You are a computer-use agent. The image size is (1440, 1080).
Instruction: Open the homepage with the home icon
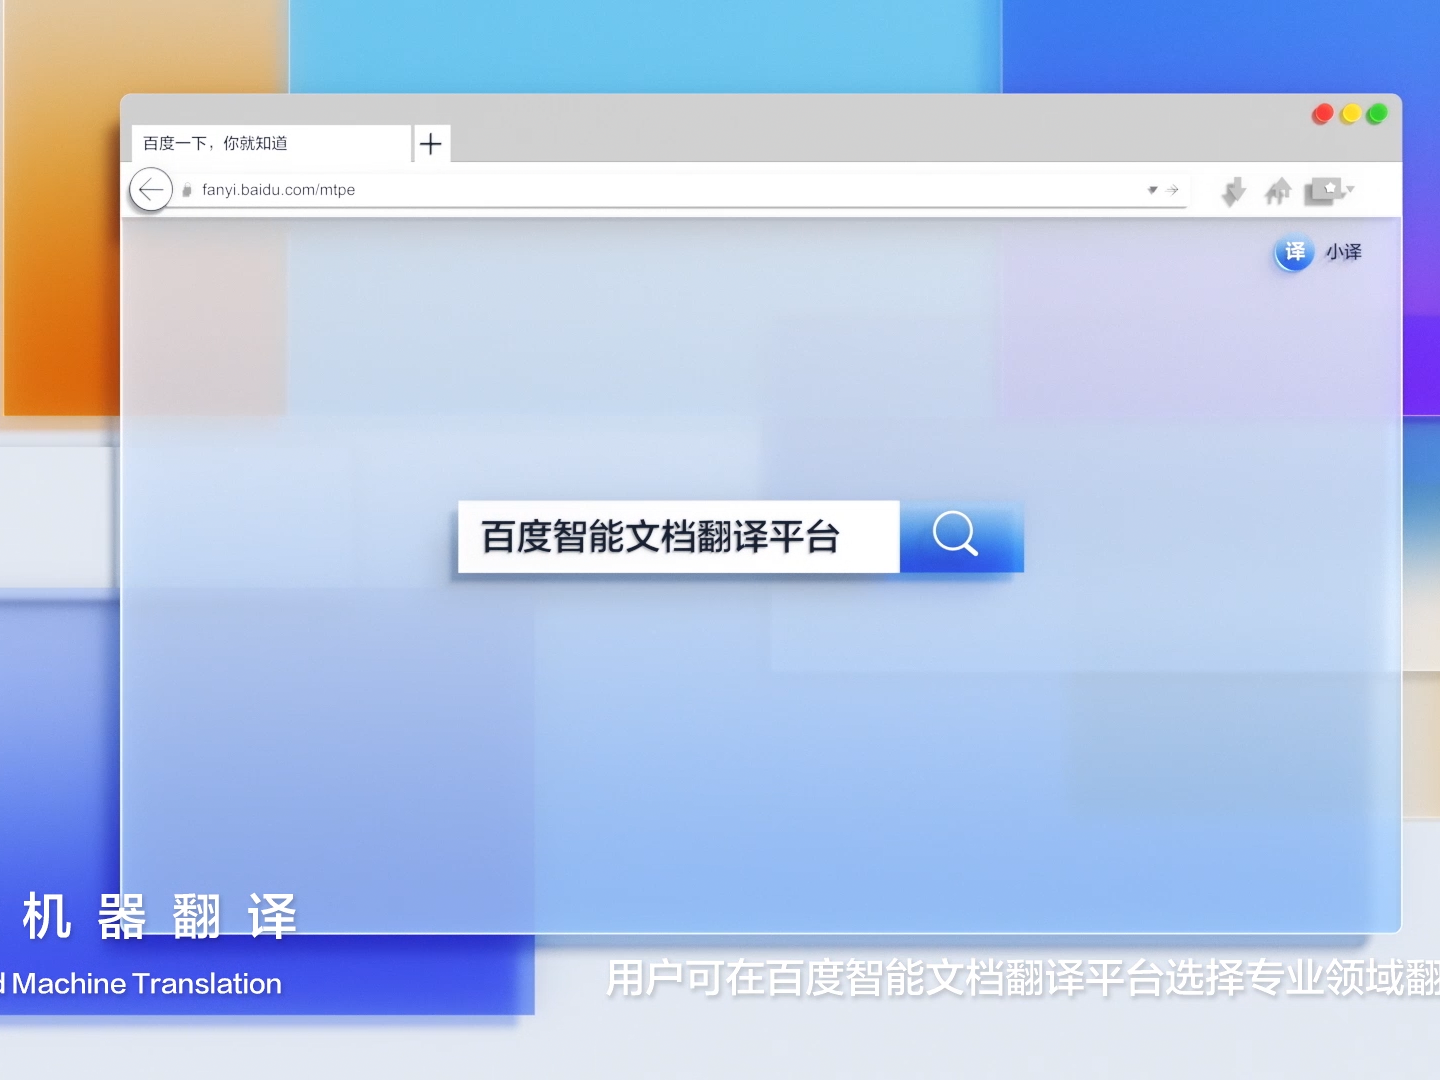1278,190
